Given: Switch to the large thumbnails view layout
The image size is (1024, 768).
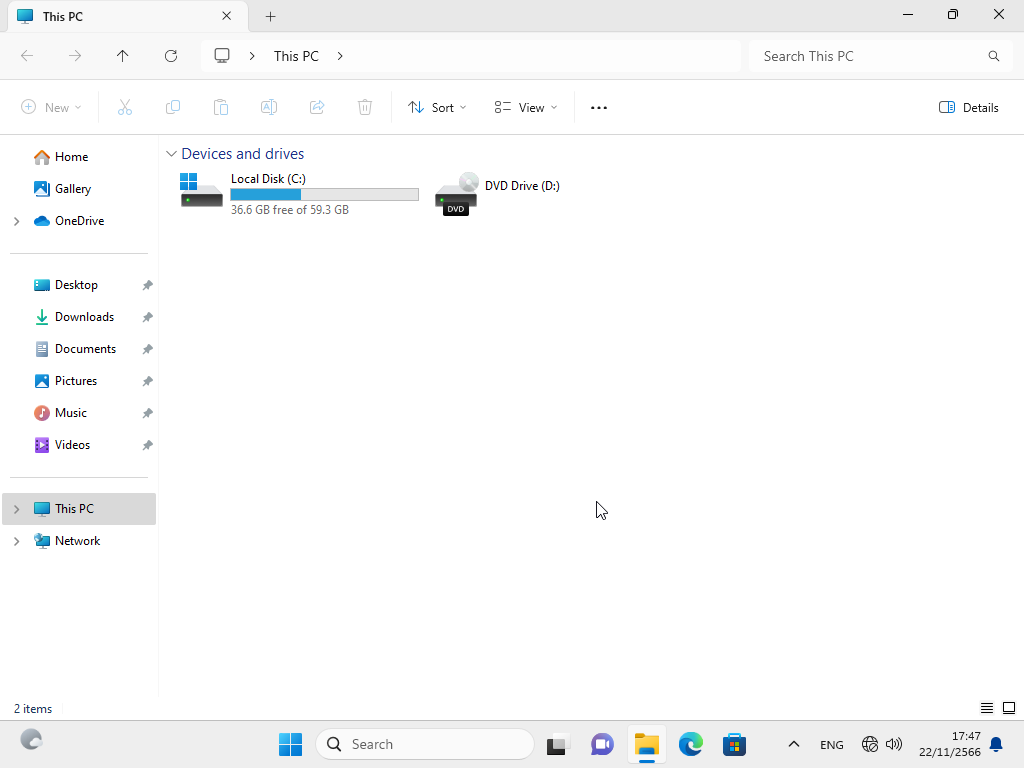Looking at the screenshot, I should point(1009,708).
